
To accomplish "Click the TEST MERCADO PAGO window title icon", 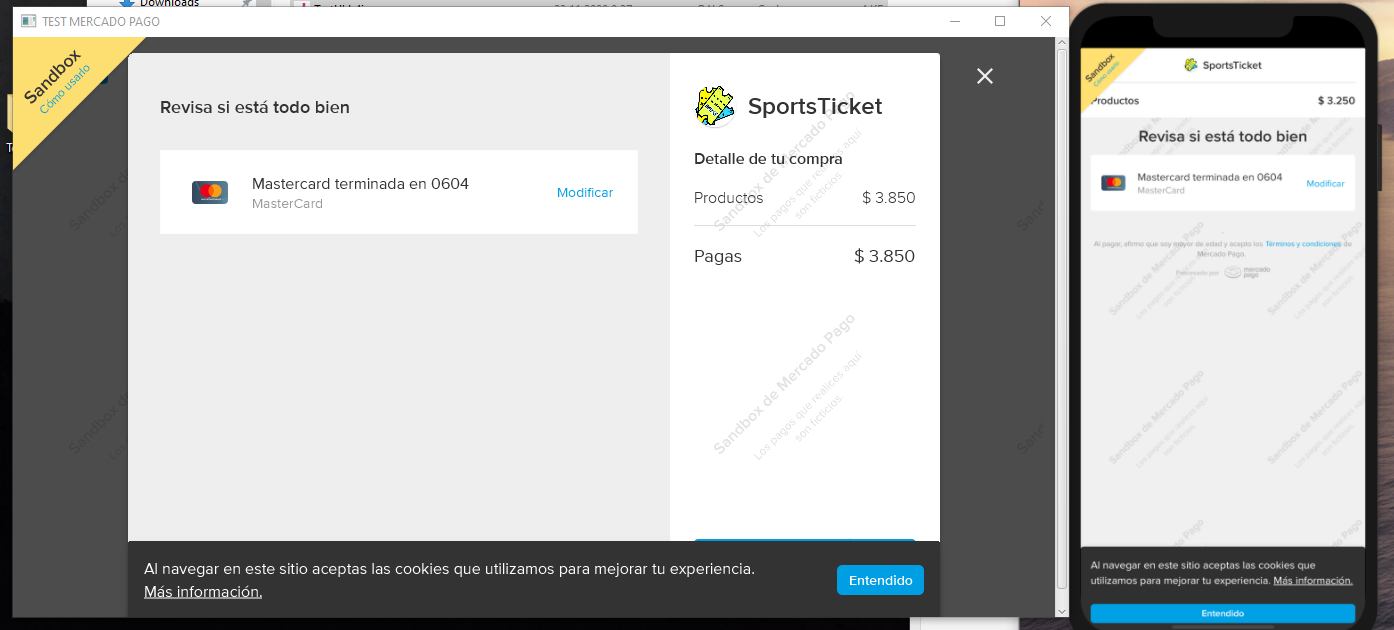I will pos(28,21).
